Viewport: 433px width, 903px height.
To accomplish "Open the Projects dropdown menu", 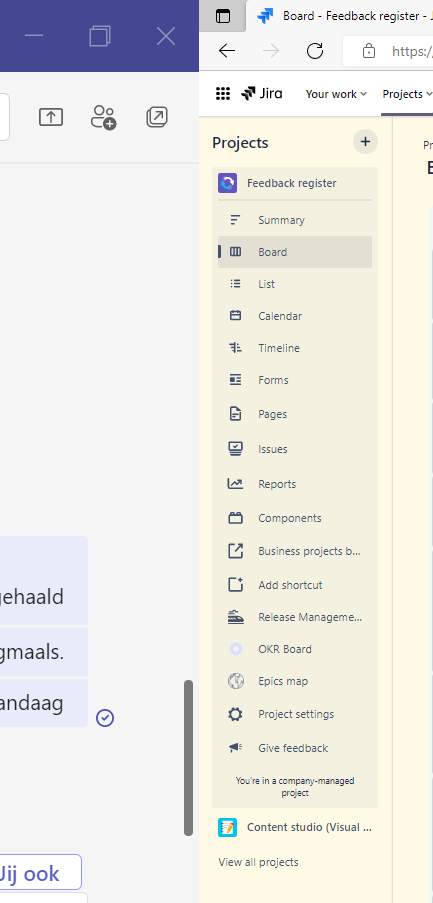I will pyautogui.click(x=407, y=94).
